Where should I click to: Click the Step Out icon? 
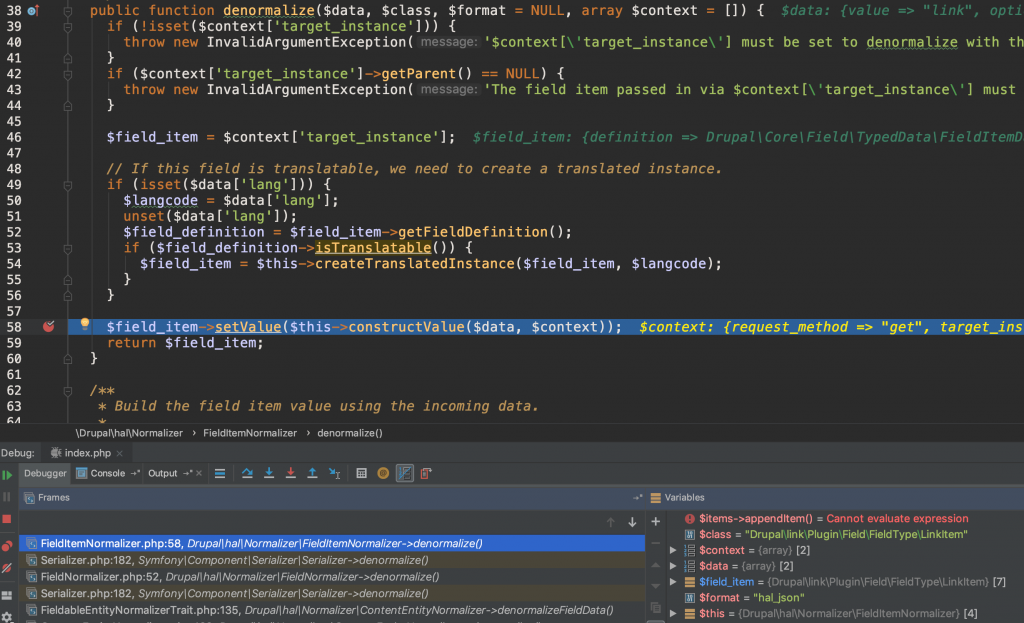[311, 473]
